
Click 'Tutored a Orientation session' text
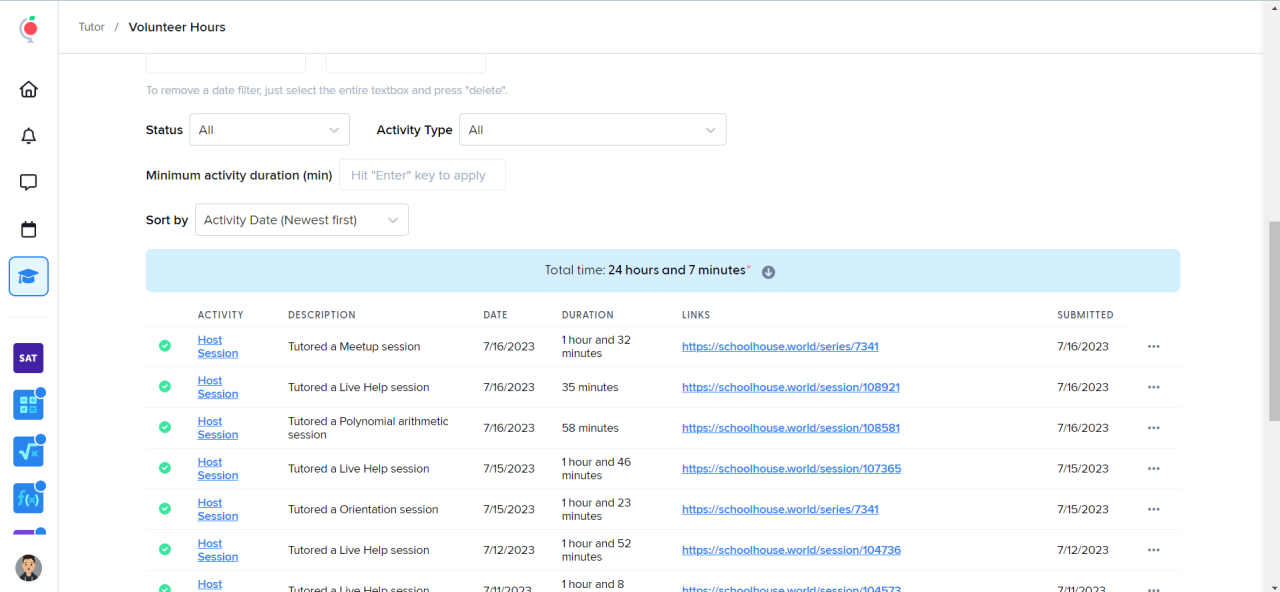point(363,510)
